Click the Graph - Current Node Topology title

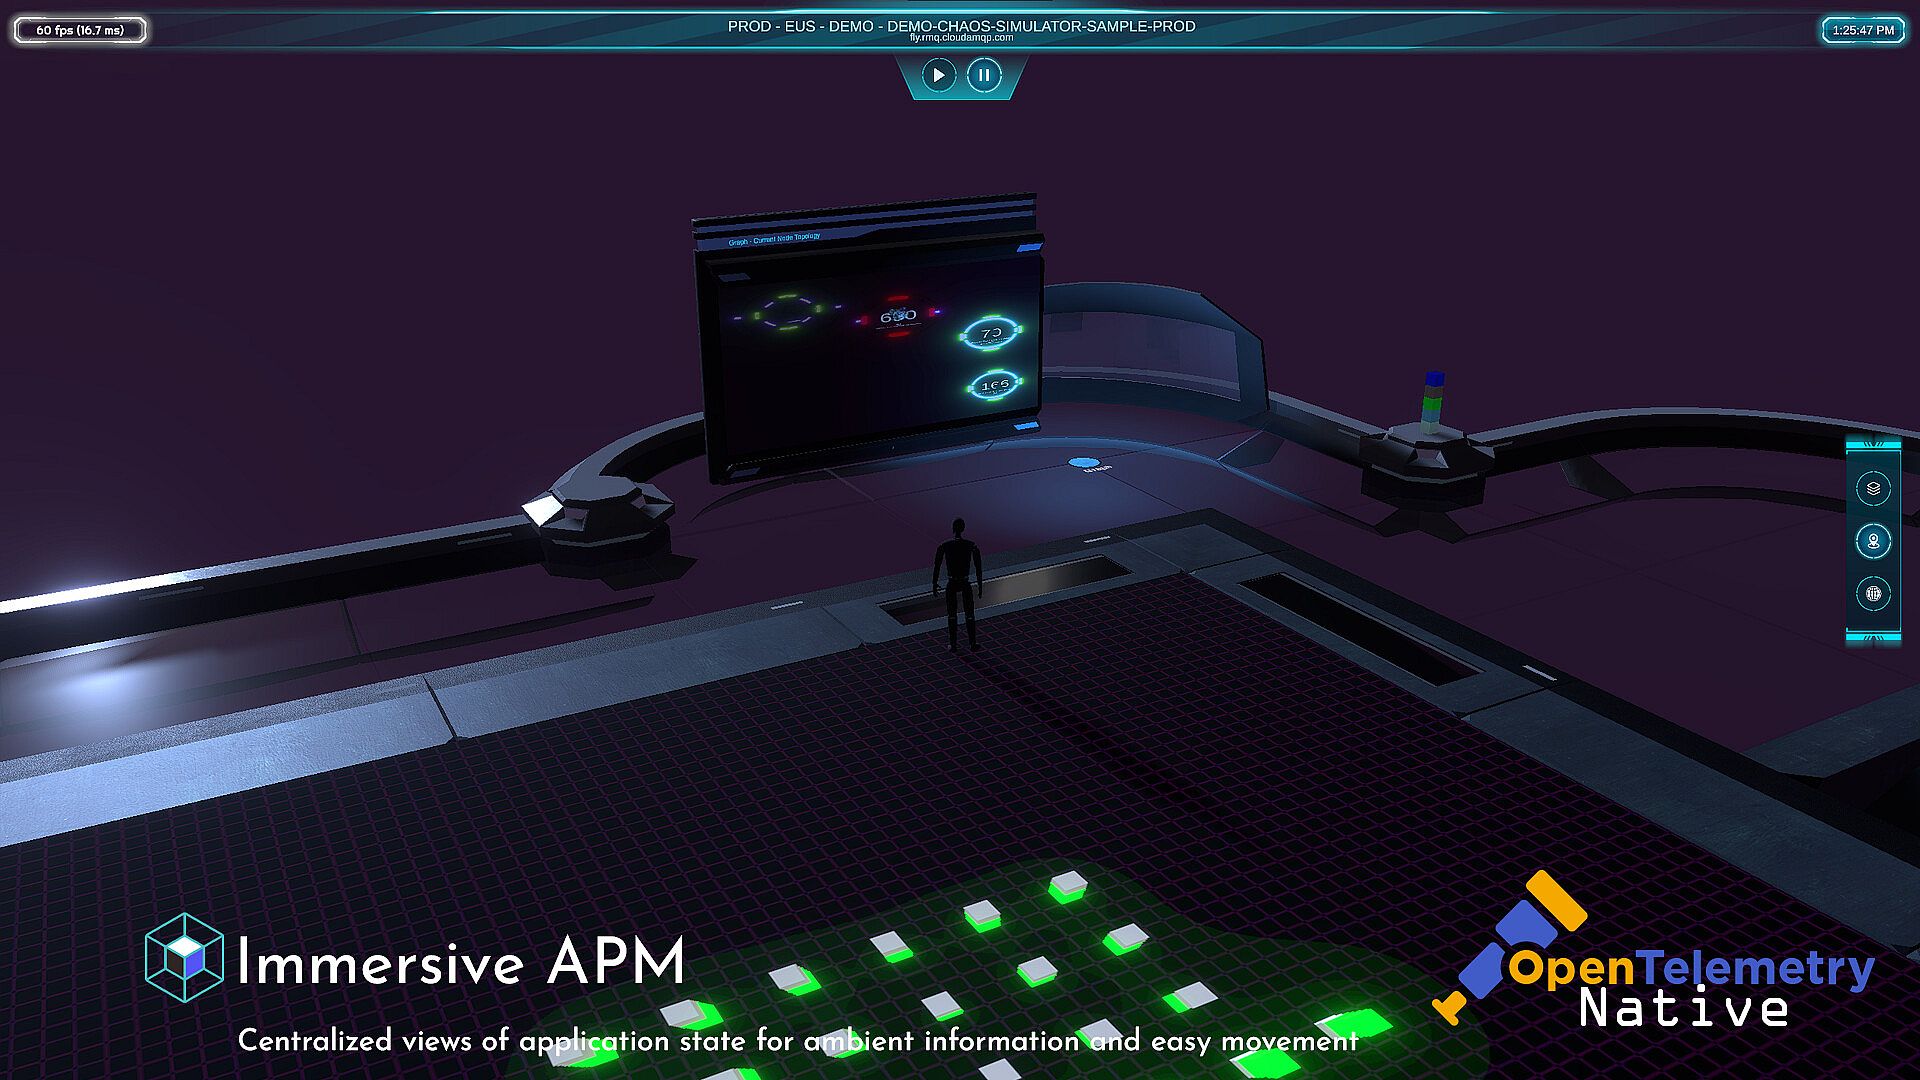click(774, 239)
